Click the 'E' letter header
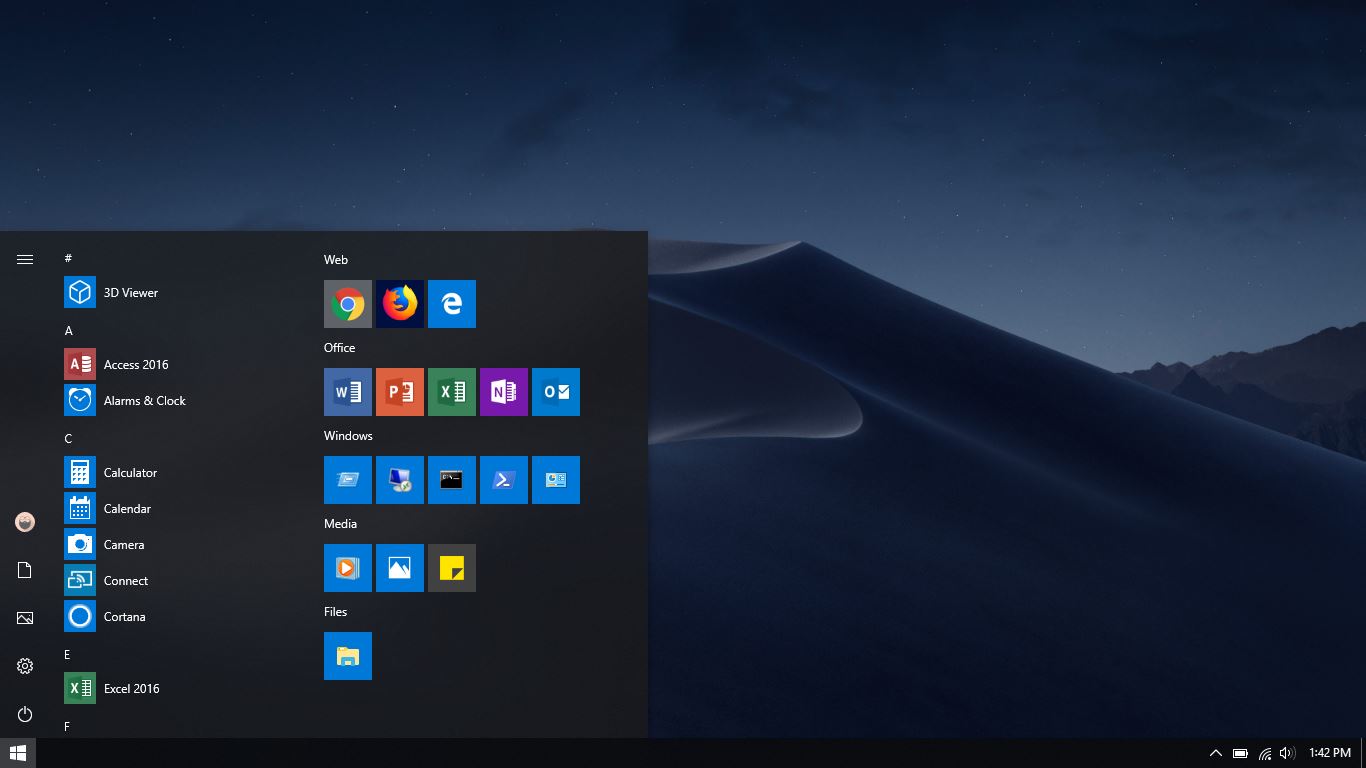The image size is (1366, 768). tap(67, 655)
